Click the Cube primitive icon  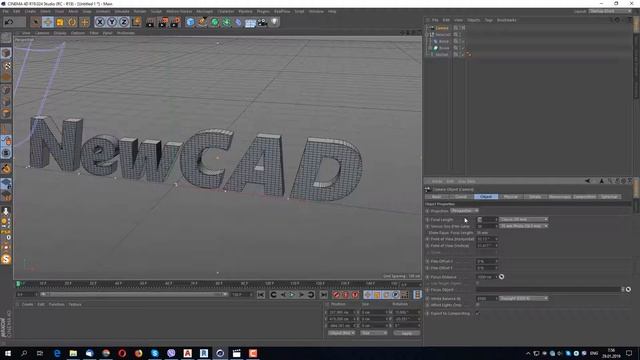coord(190,22)
